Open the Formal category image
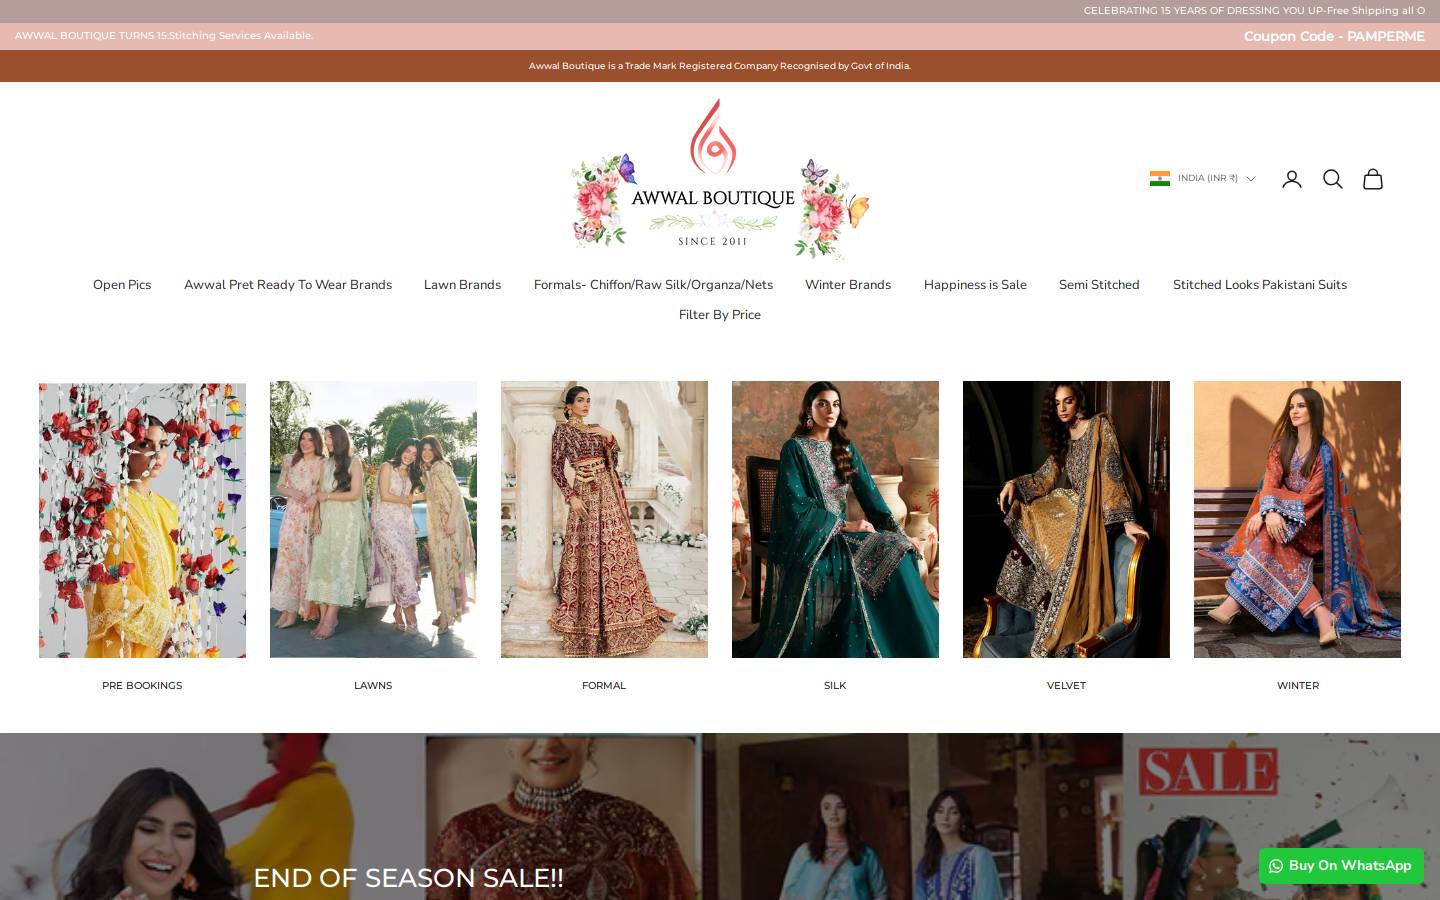 604,519
